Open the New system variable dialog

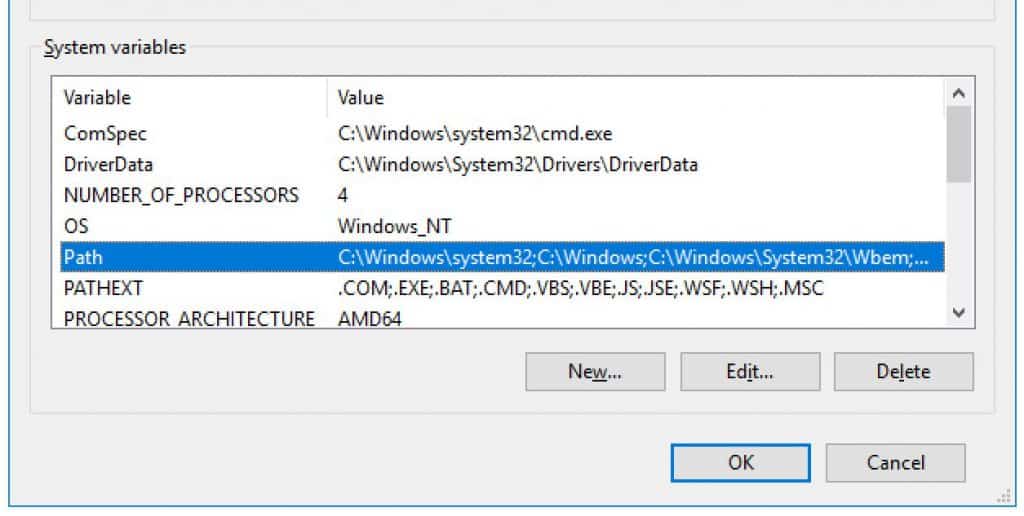point(595,372)
